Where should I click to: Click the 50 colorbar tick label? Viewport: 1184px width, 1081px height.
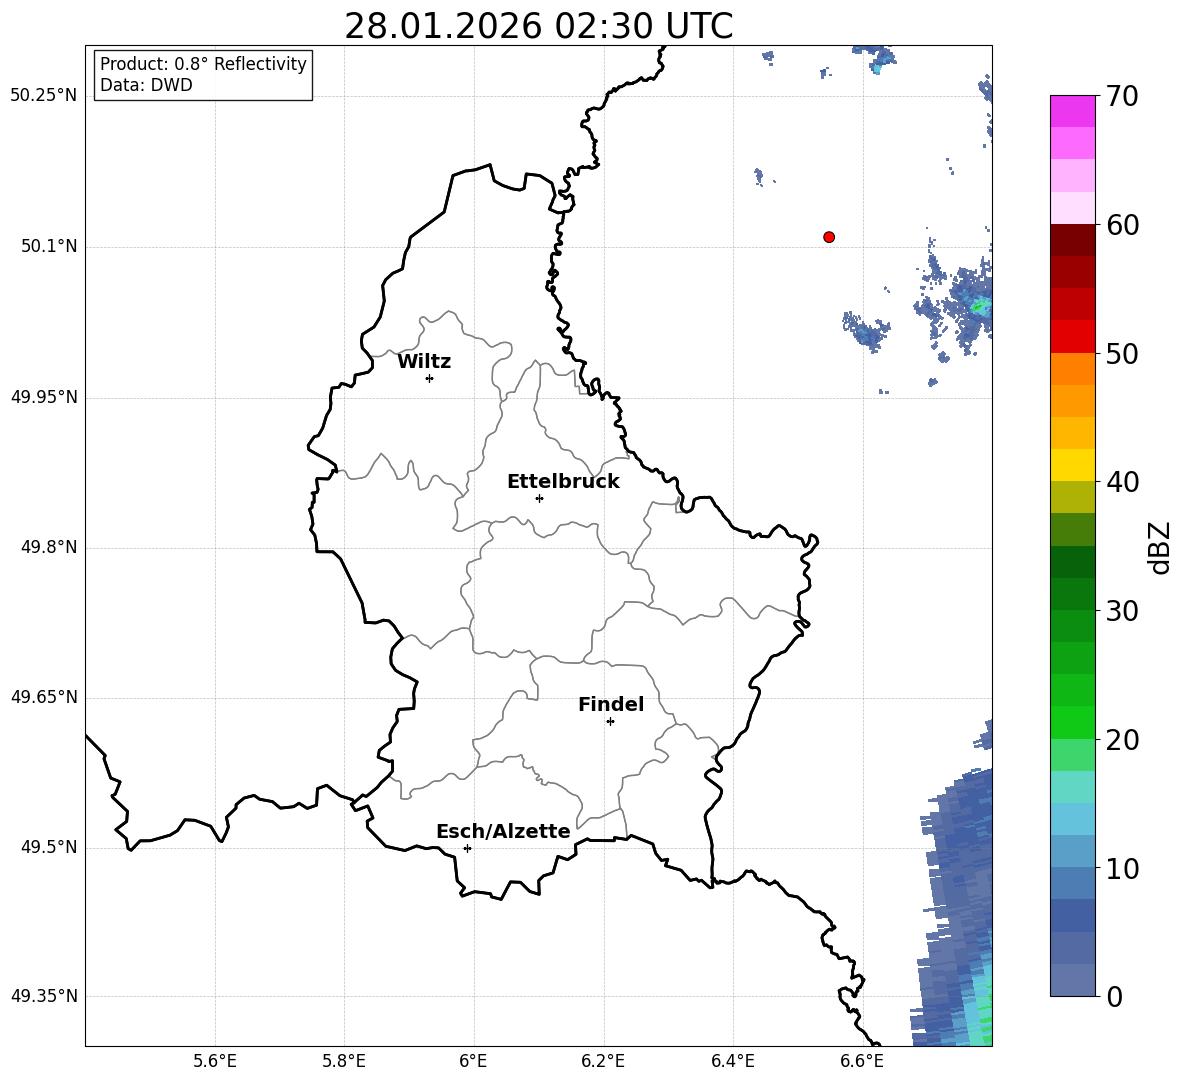click(x=1122, y=354)
